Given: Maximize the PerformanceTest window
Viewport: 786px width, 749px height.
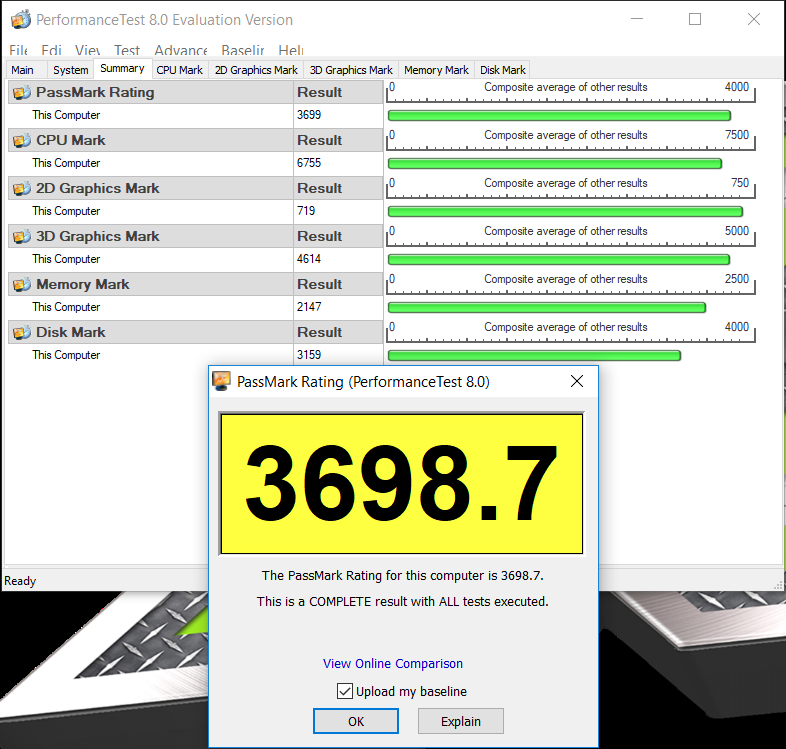Looking at the screenshot, I should point(695,19).
